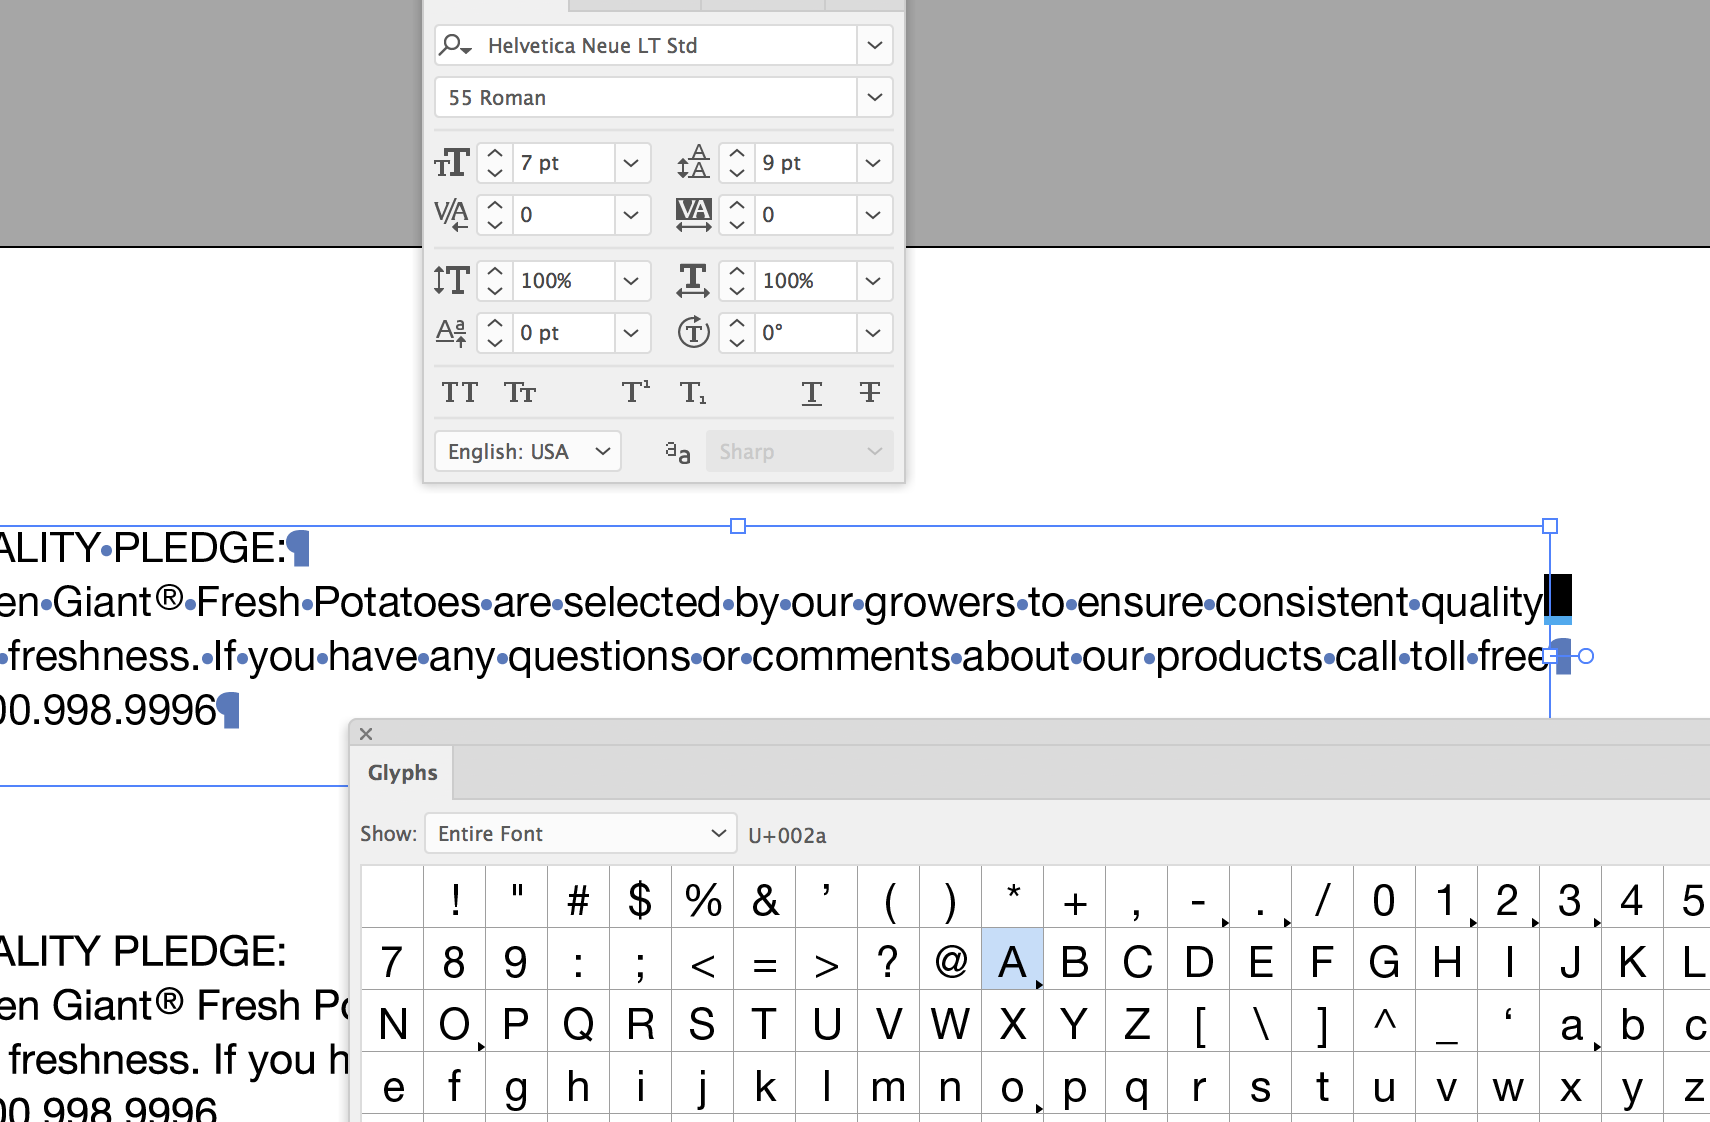Toggle All Caps formatting
This screenshot has height=1122, width=1710.
[460, 392]
